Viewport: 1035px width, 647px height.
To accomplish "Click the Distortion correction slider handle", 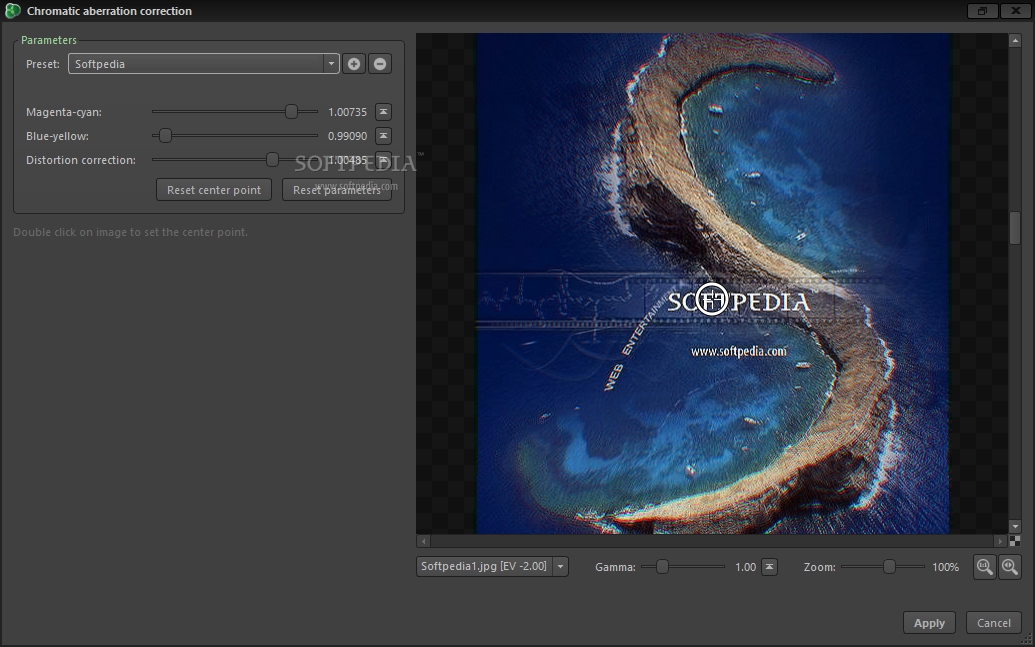I will pyautogui.click(x=272, y=159).
